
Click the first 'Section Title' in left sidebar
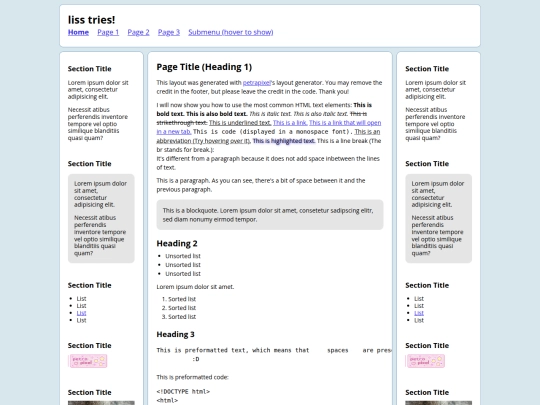coord(90,69)
